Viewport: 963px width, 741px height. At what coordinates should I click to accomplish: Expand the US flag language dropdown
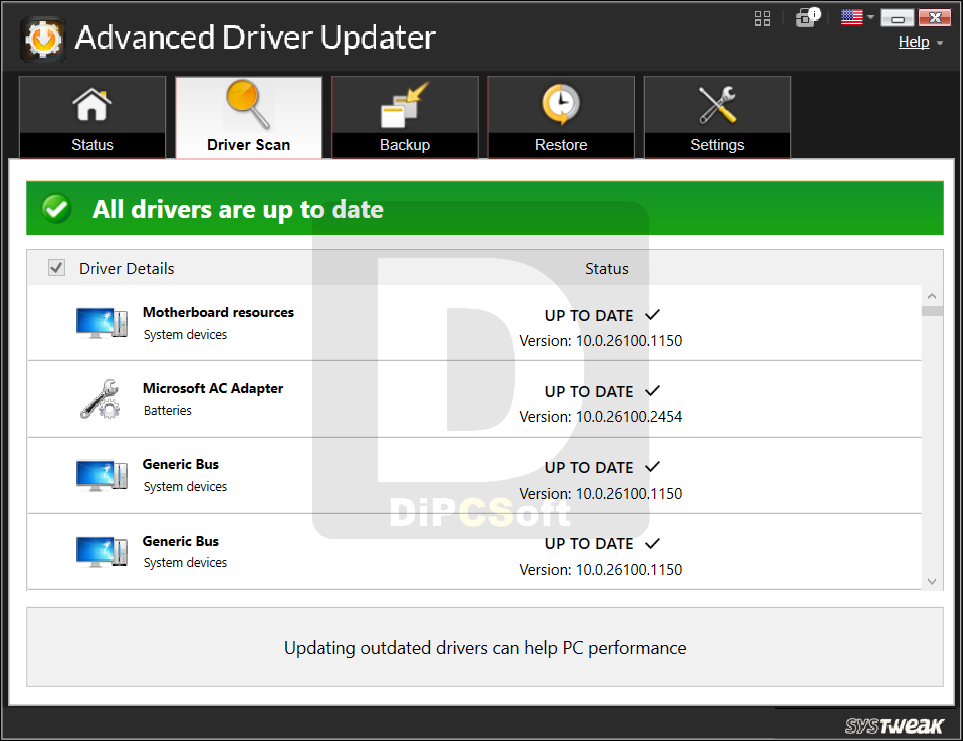point(857,17)
